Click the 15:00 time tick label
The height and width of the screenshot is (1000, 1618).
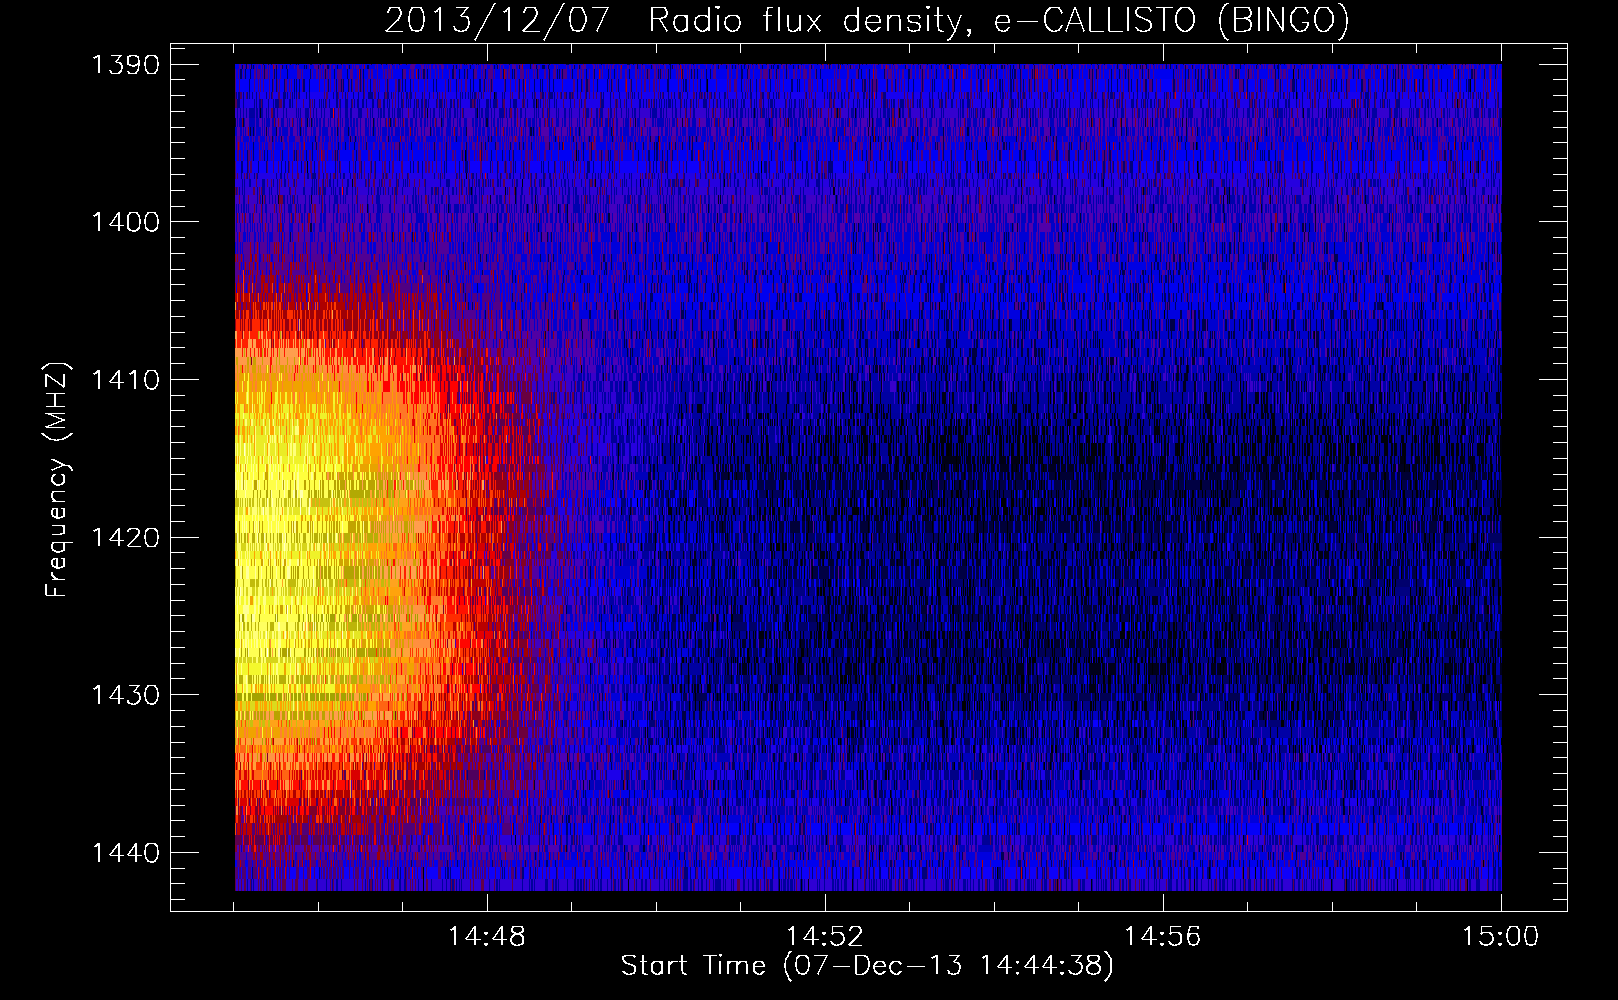[1501, 937]
